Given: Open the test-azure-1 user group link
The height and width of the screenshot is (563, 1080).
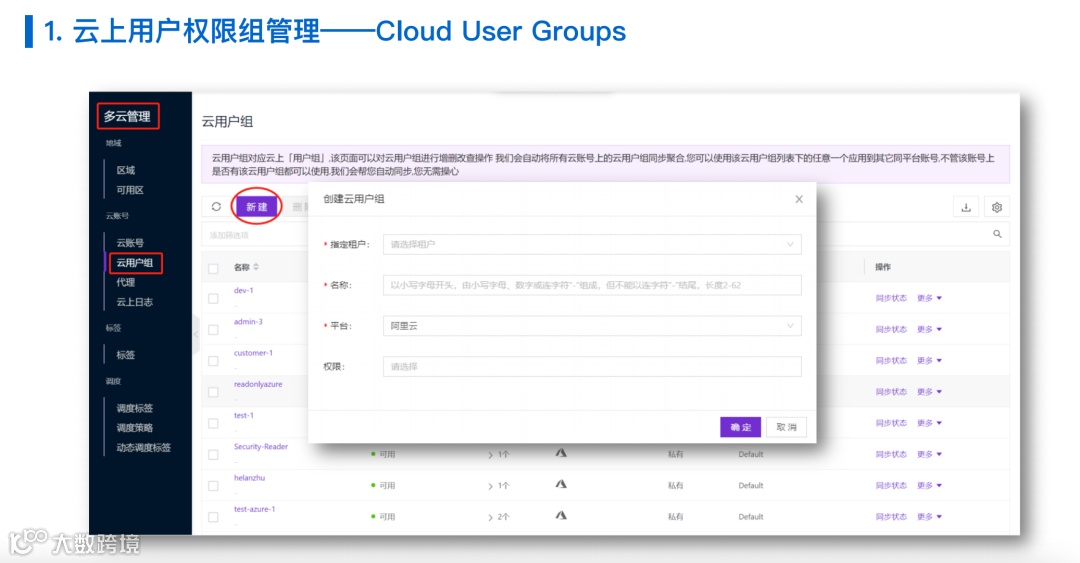Looking at the screenshot, I should (254, 509).
